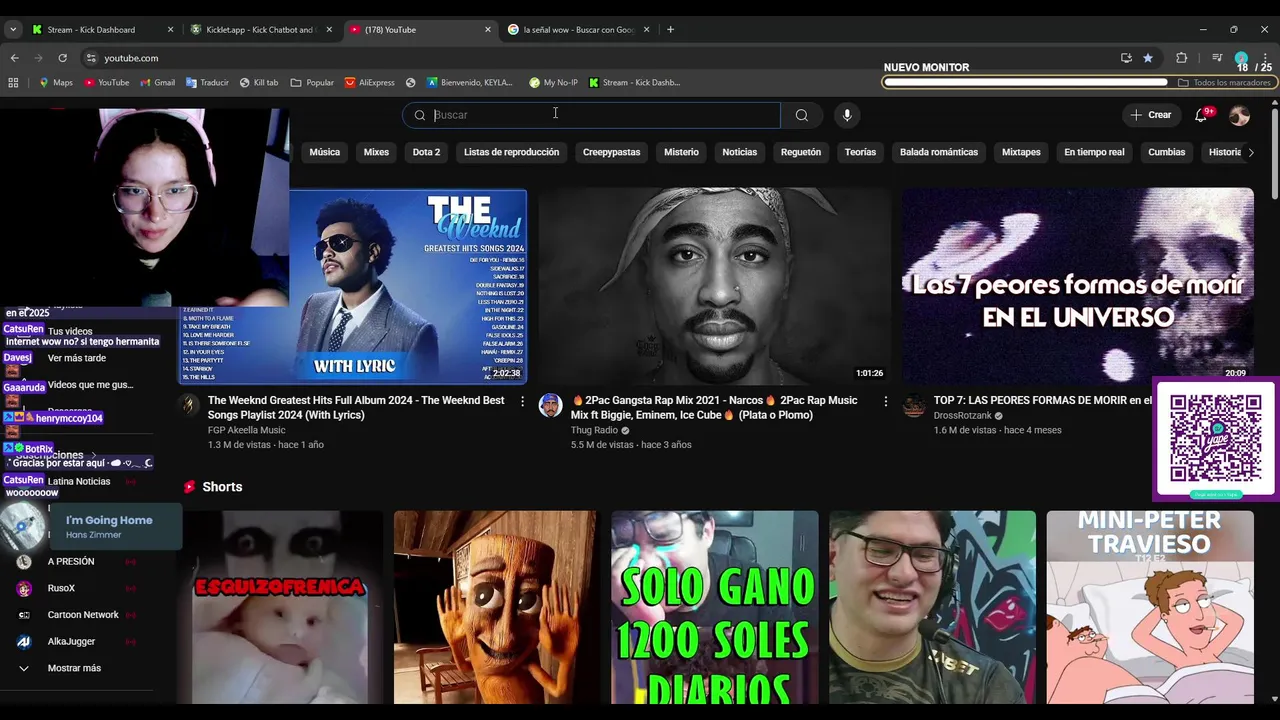The image size is (1280, 720).
Task: Select the Creepypastas chip
Action: click(x=611, y=152)
